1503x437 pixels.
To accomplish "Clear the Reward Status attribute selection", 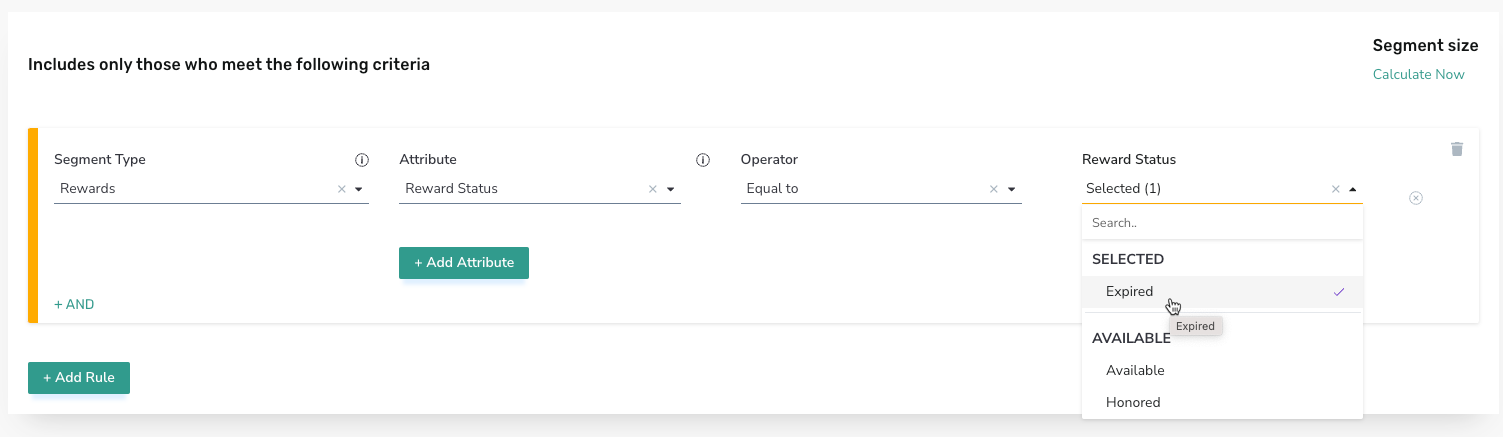I will click(x=653, y=189).
